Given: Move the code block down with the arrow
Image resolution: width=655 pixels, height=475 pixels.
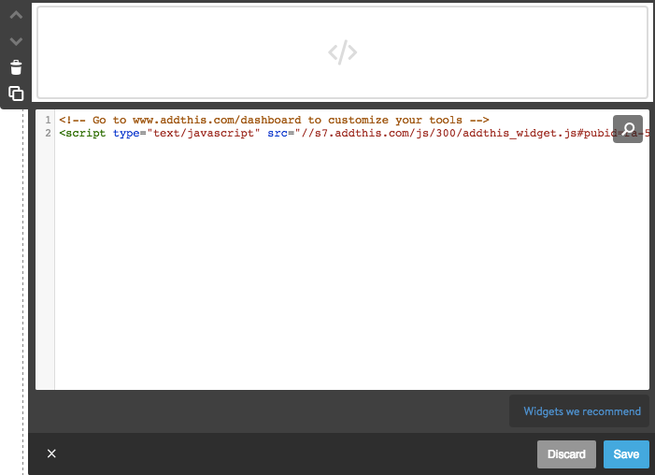Looking at the screenshot, I should pos(16,41).
